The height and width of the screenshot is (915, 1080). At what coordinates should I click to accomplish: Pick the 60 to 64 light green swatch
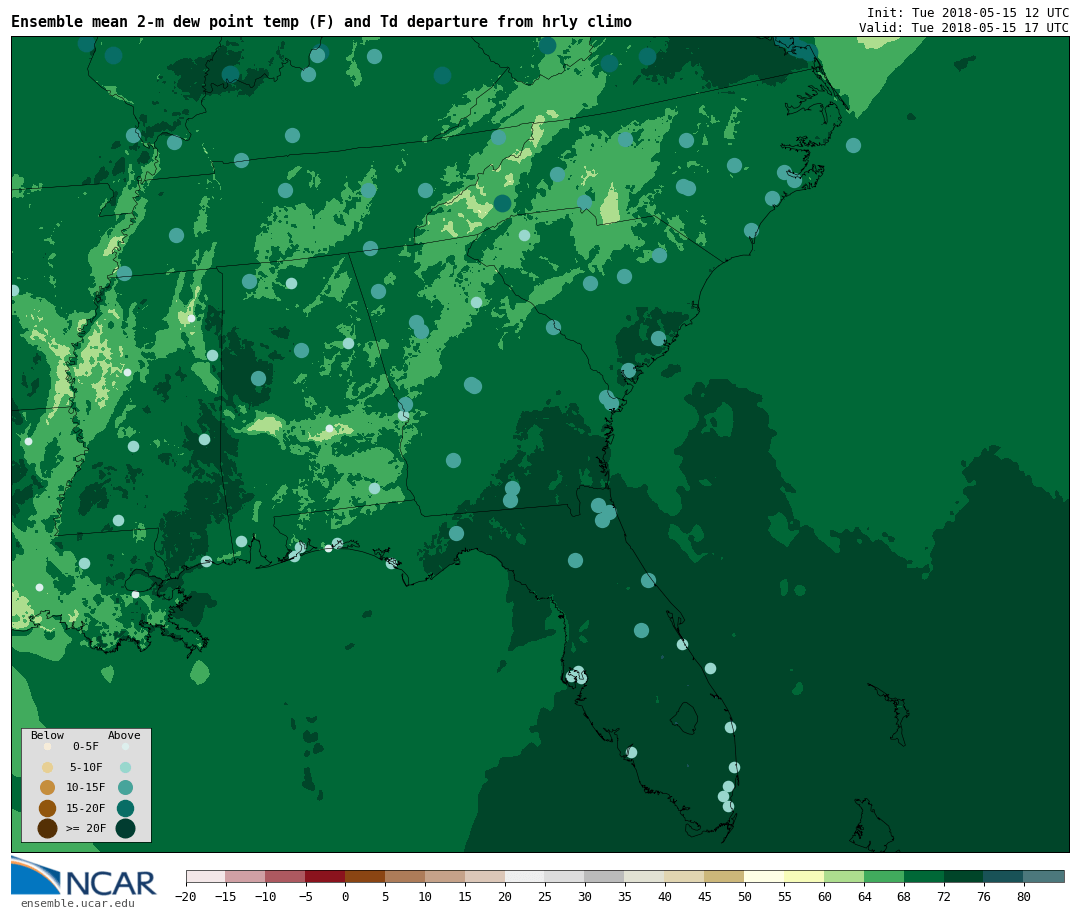[x=844, y=876]
